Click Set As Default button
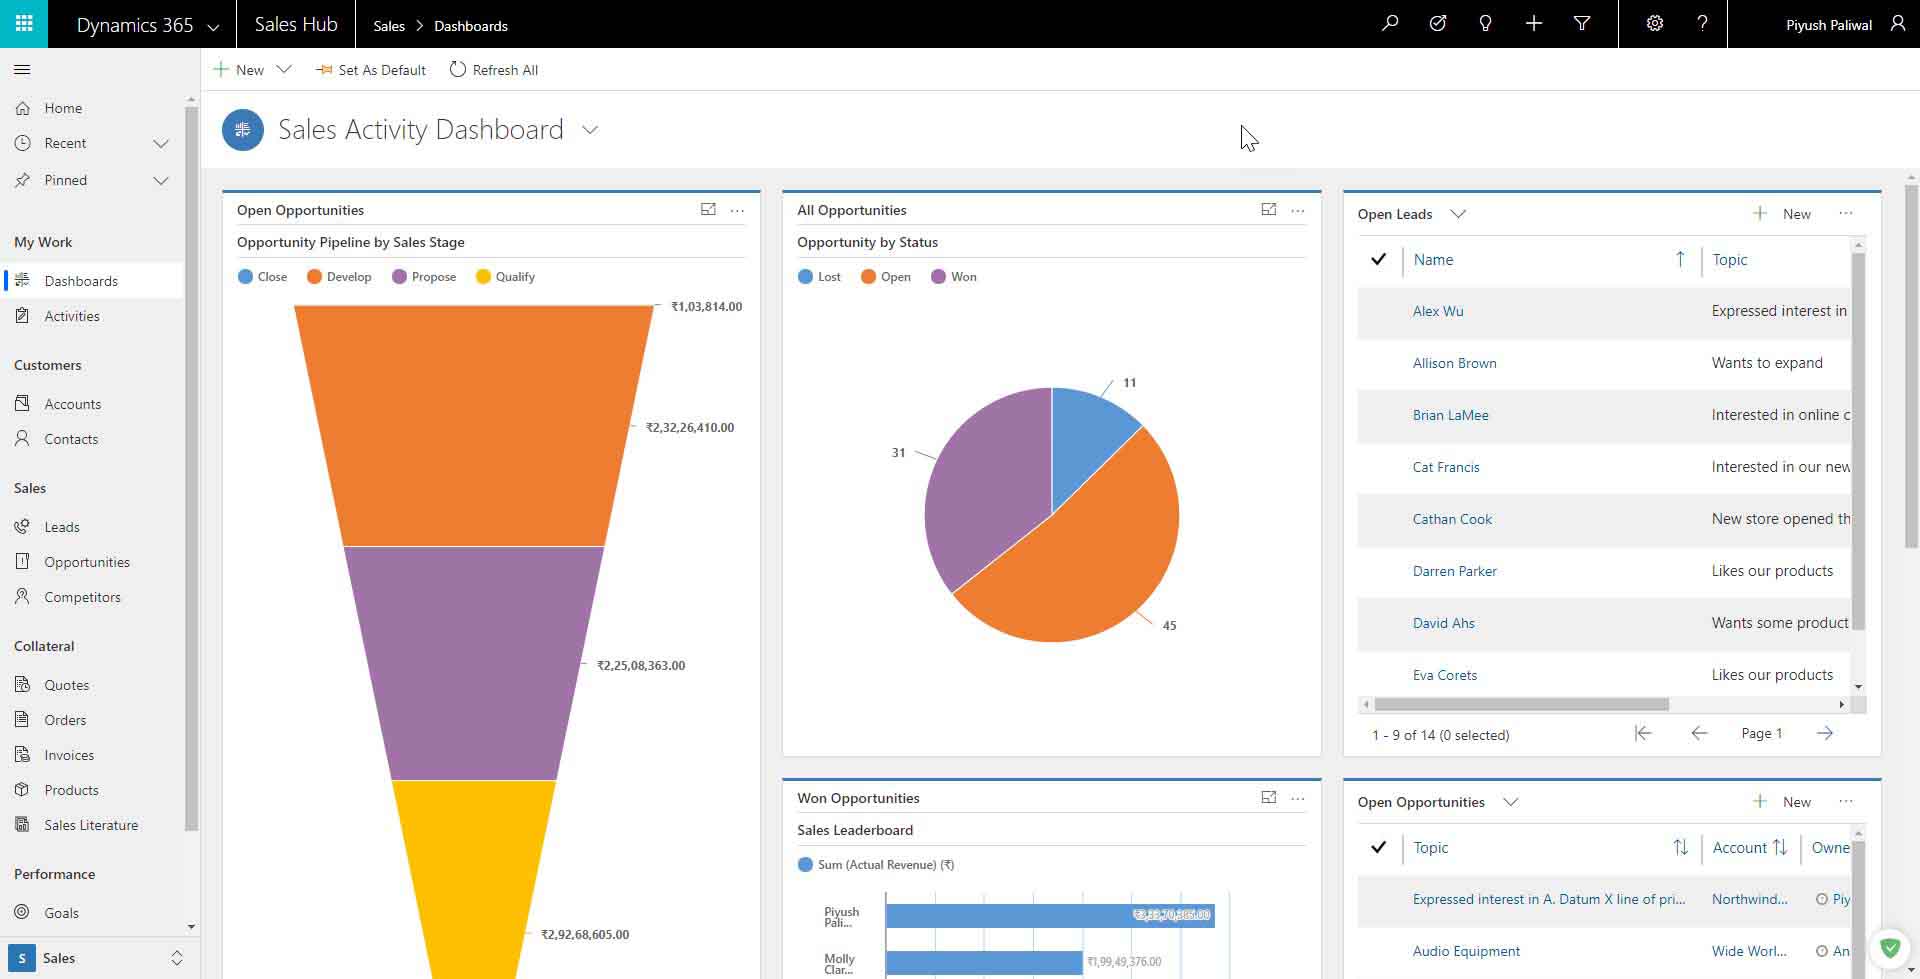This screenshot has height=979, width=1920. (x=371, y=70)
